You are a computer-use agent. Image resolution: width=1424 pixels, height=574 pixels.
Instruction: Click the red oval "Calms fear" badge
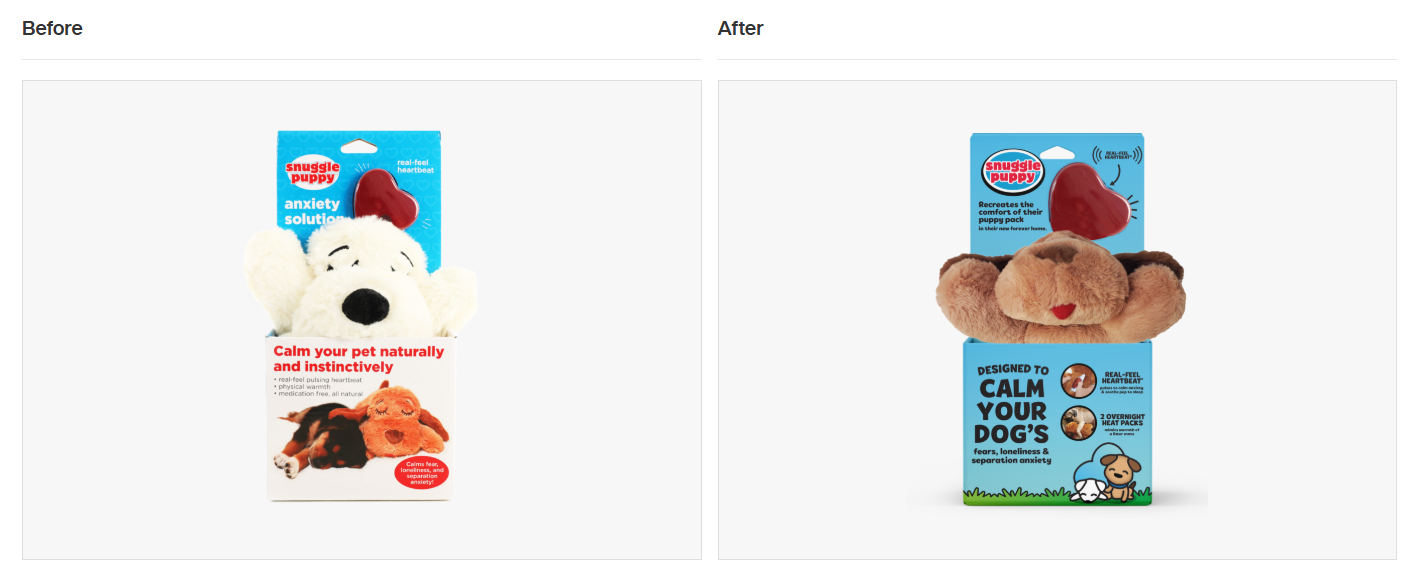423,472
